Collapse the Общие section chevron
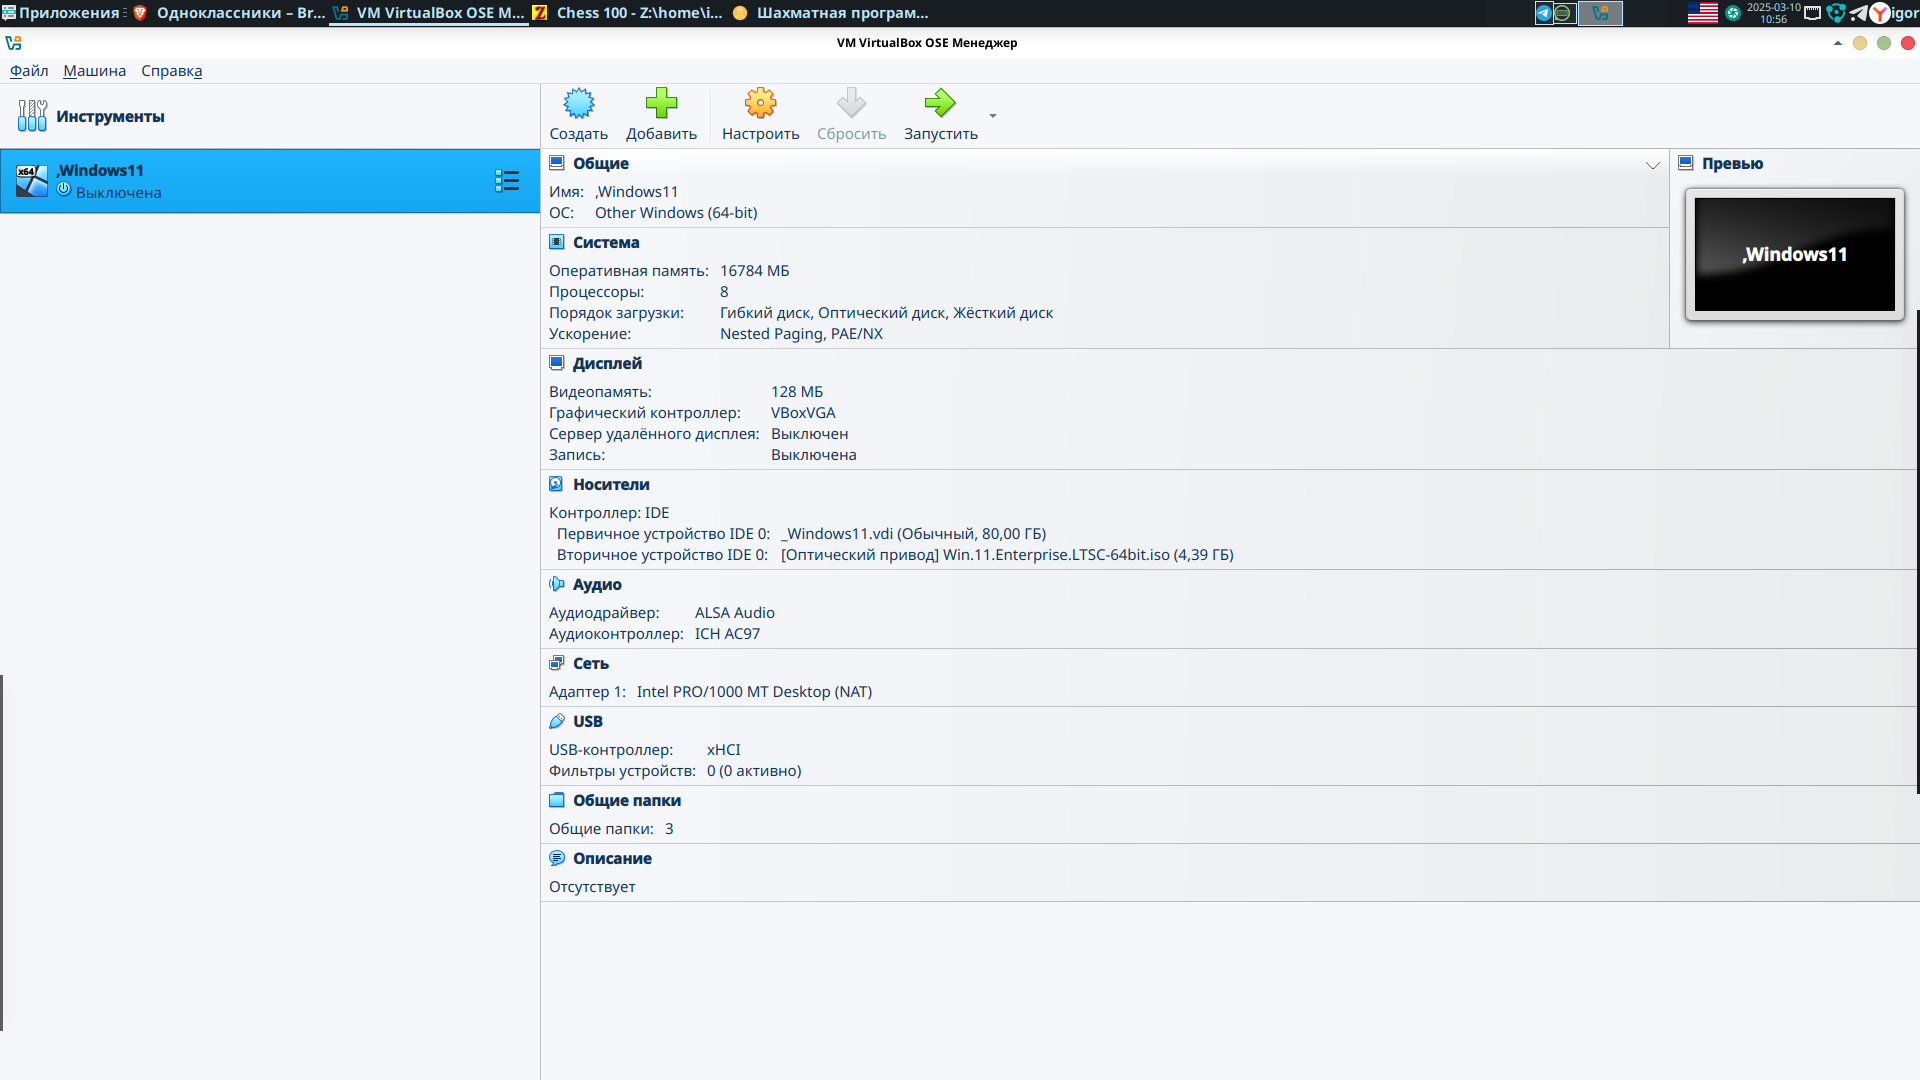 [x=1652, y=165]
